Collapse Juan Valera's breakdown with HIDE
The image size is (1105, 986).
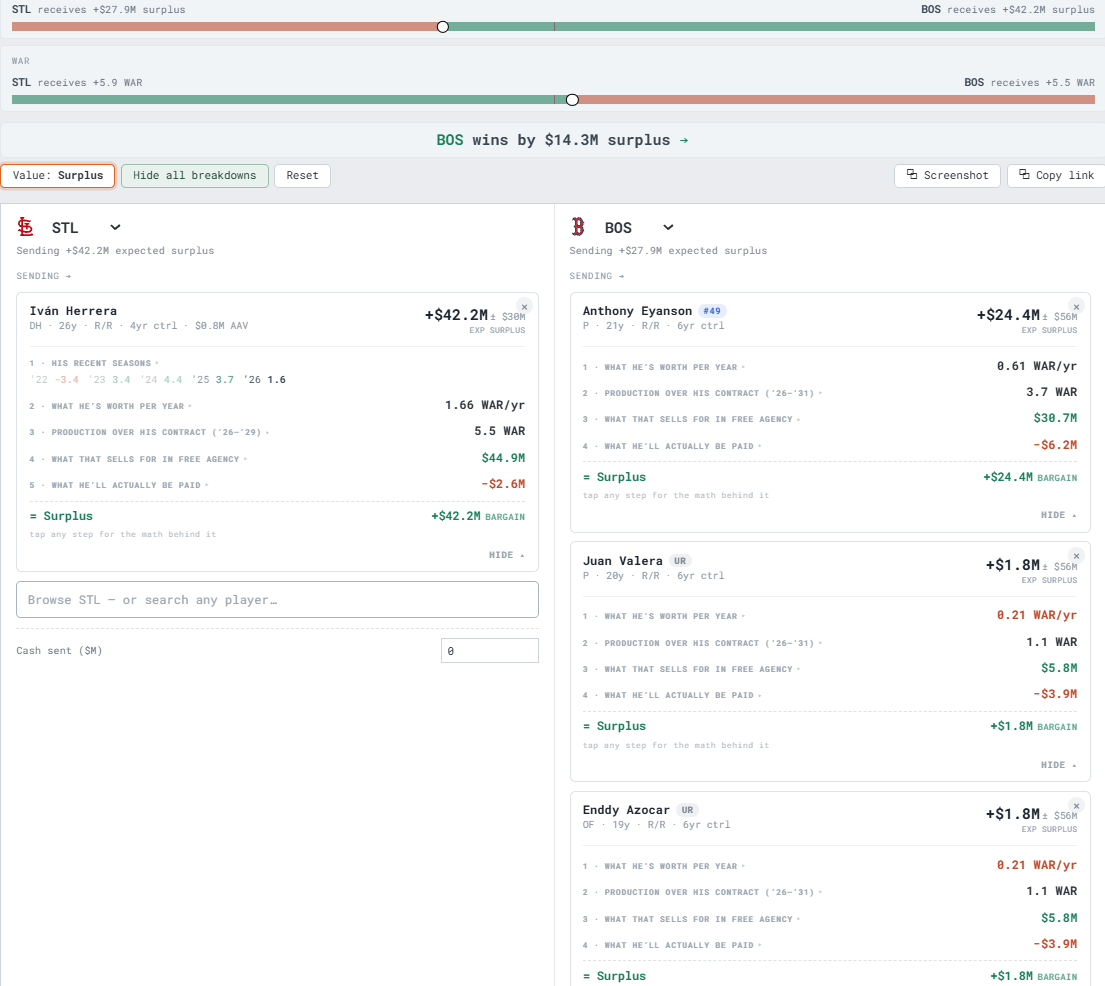click(1058, 765)
